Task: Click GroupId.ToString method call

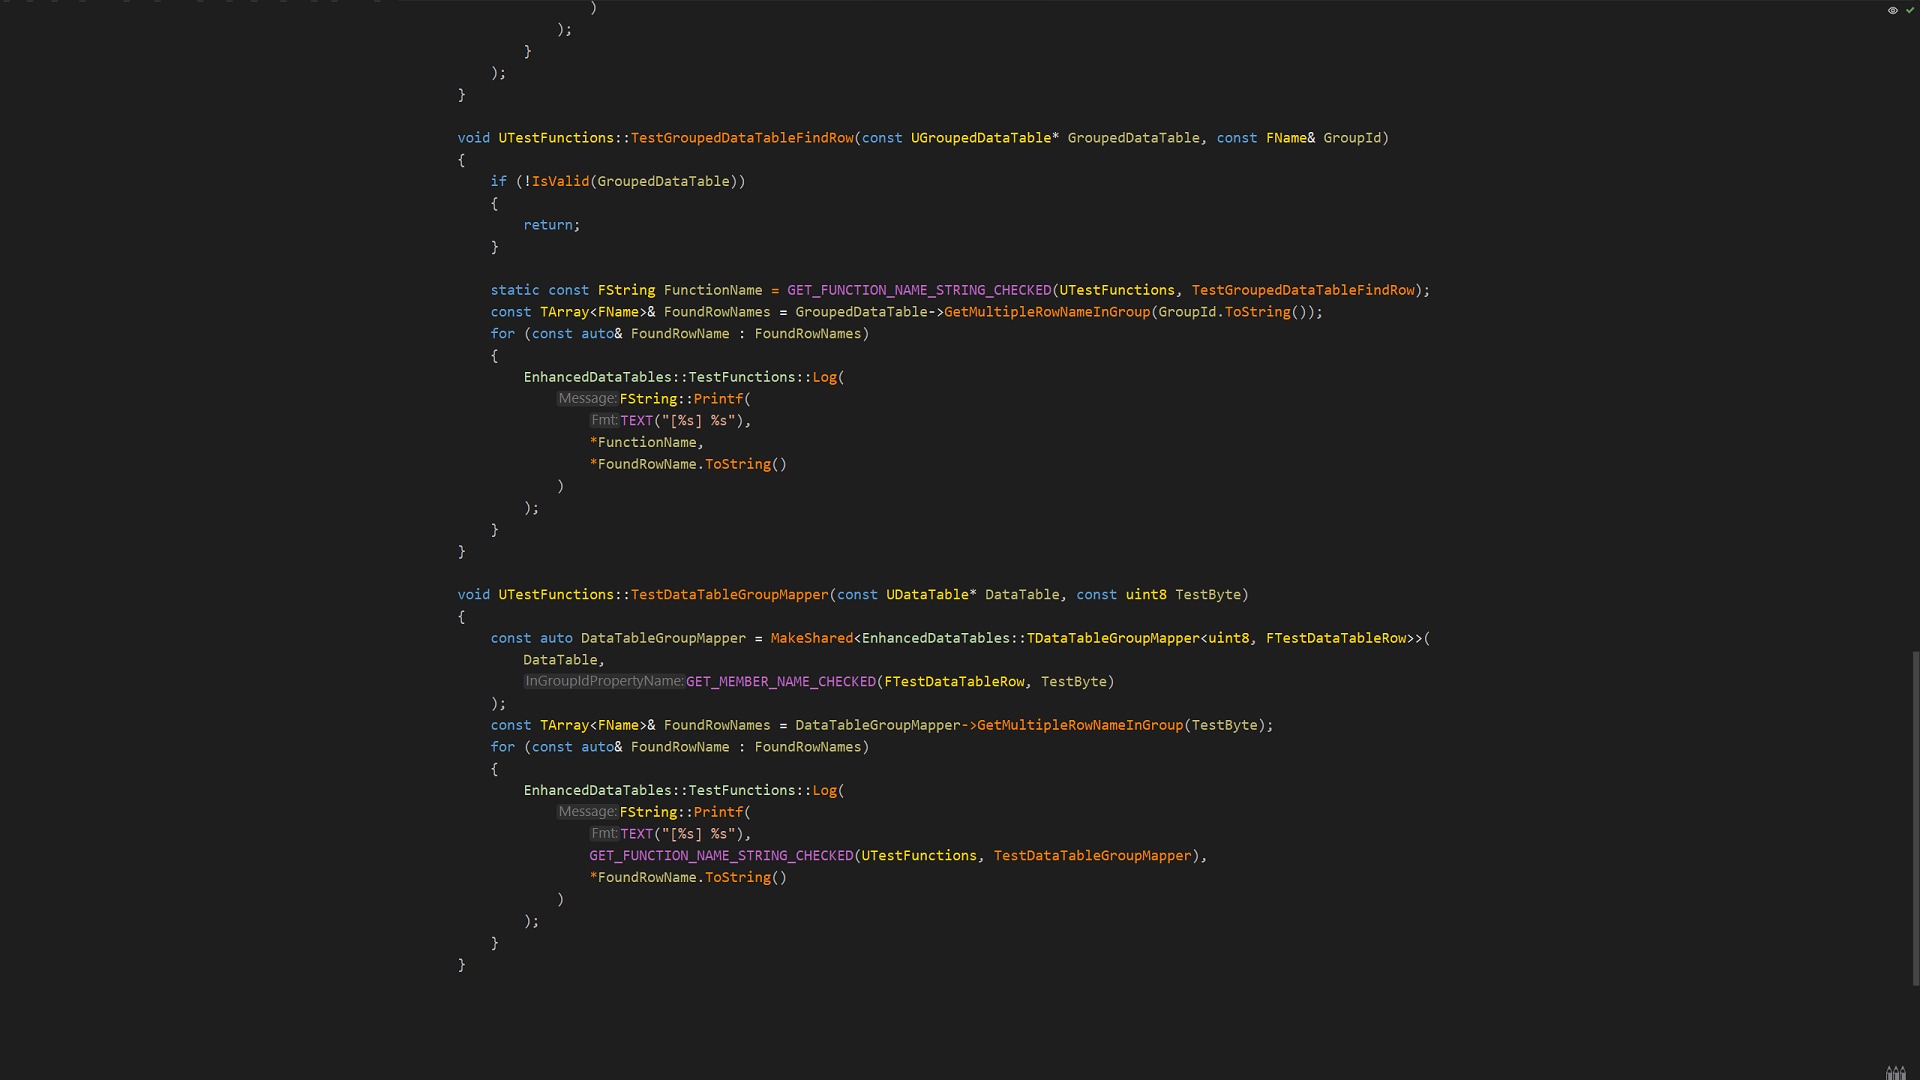Action: [1257, 312]
